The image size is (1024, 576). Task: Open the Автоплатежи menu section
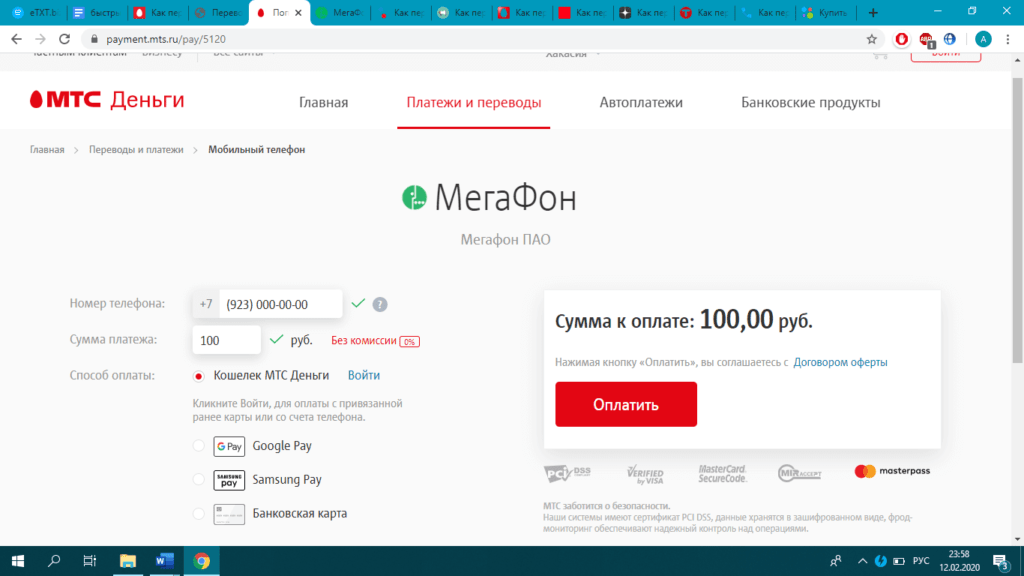tap(641, 102)
